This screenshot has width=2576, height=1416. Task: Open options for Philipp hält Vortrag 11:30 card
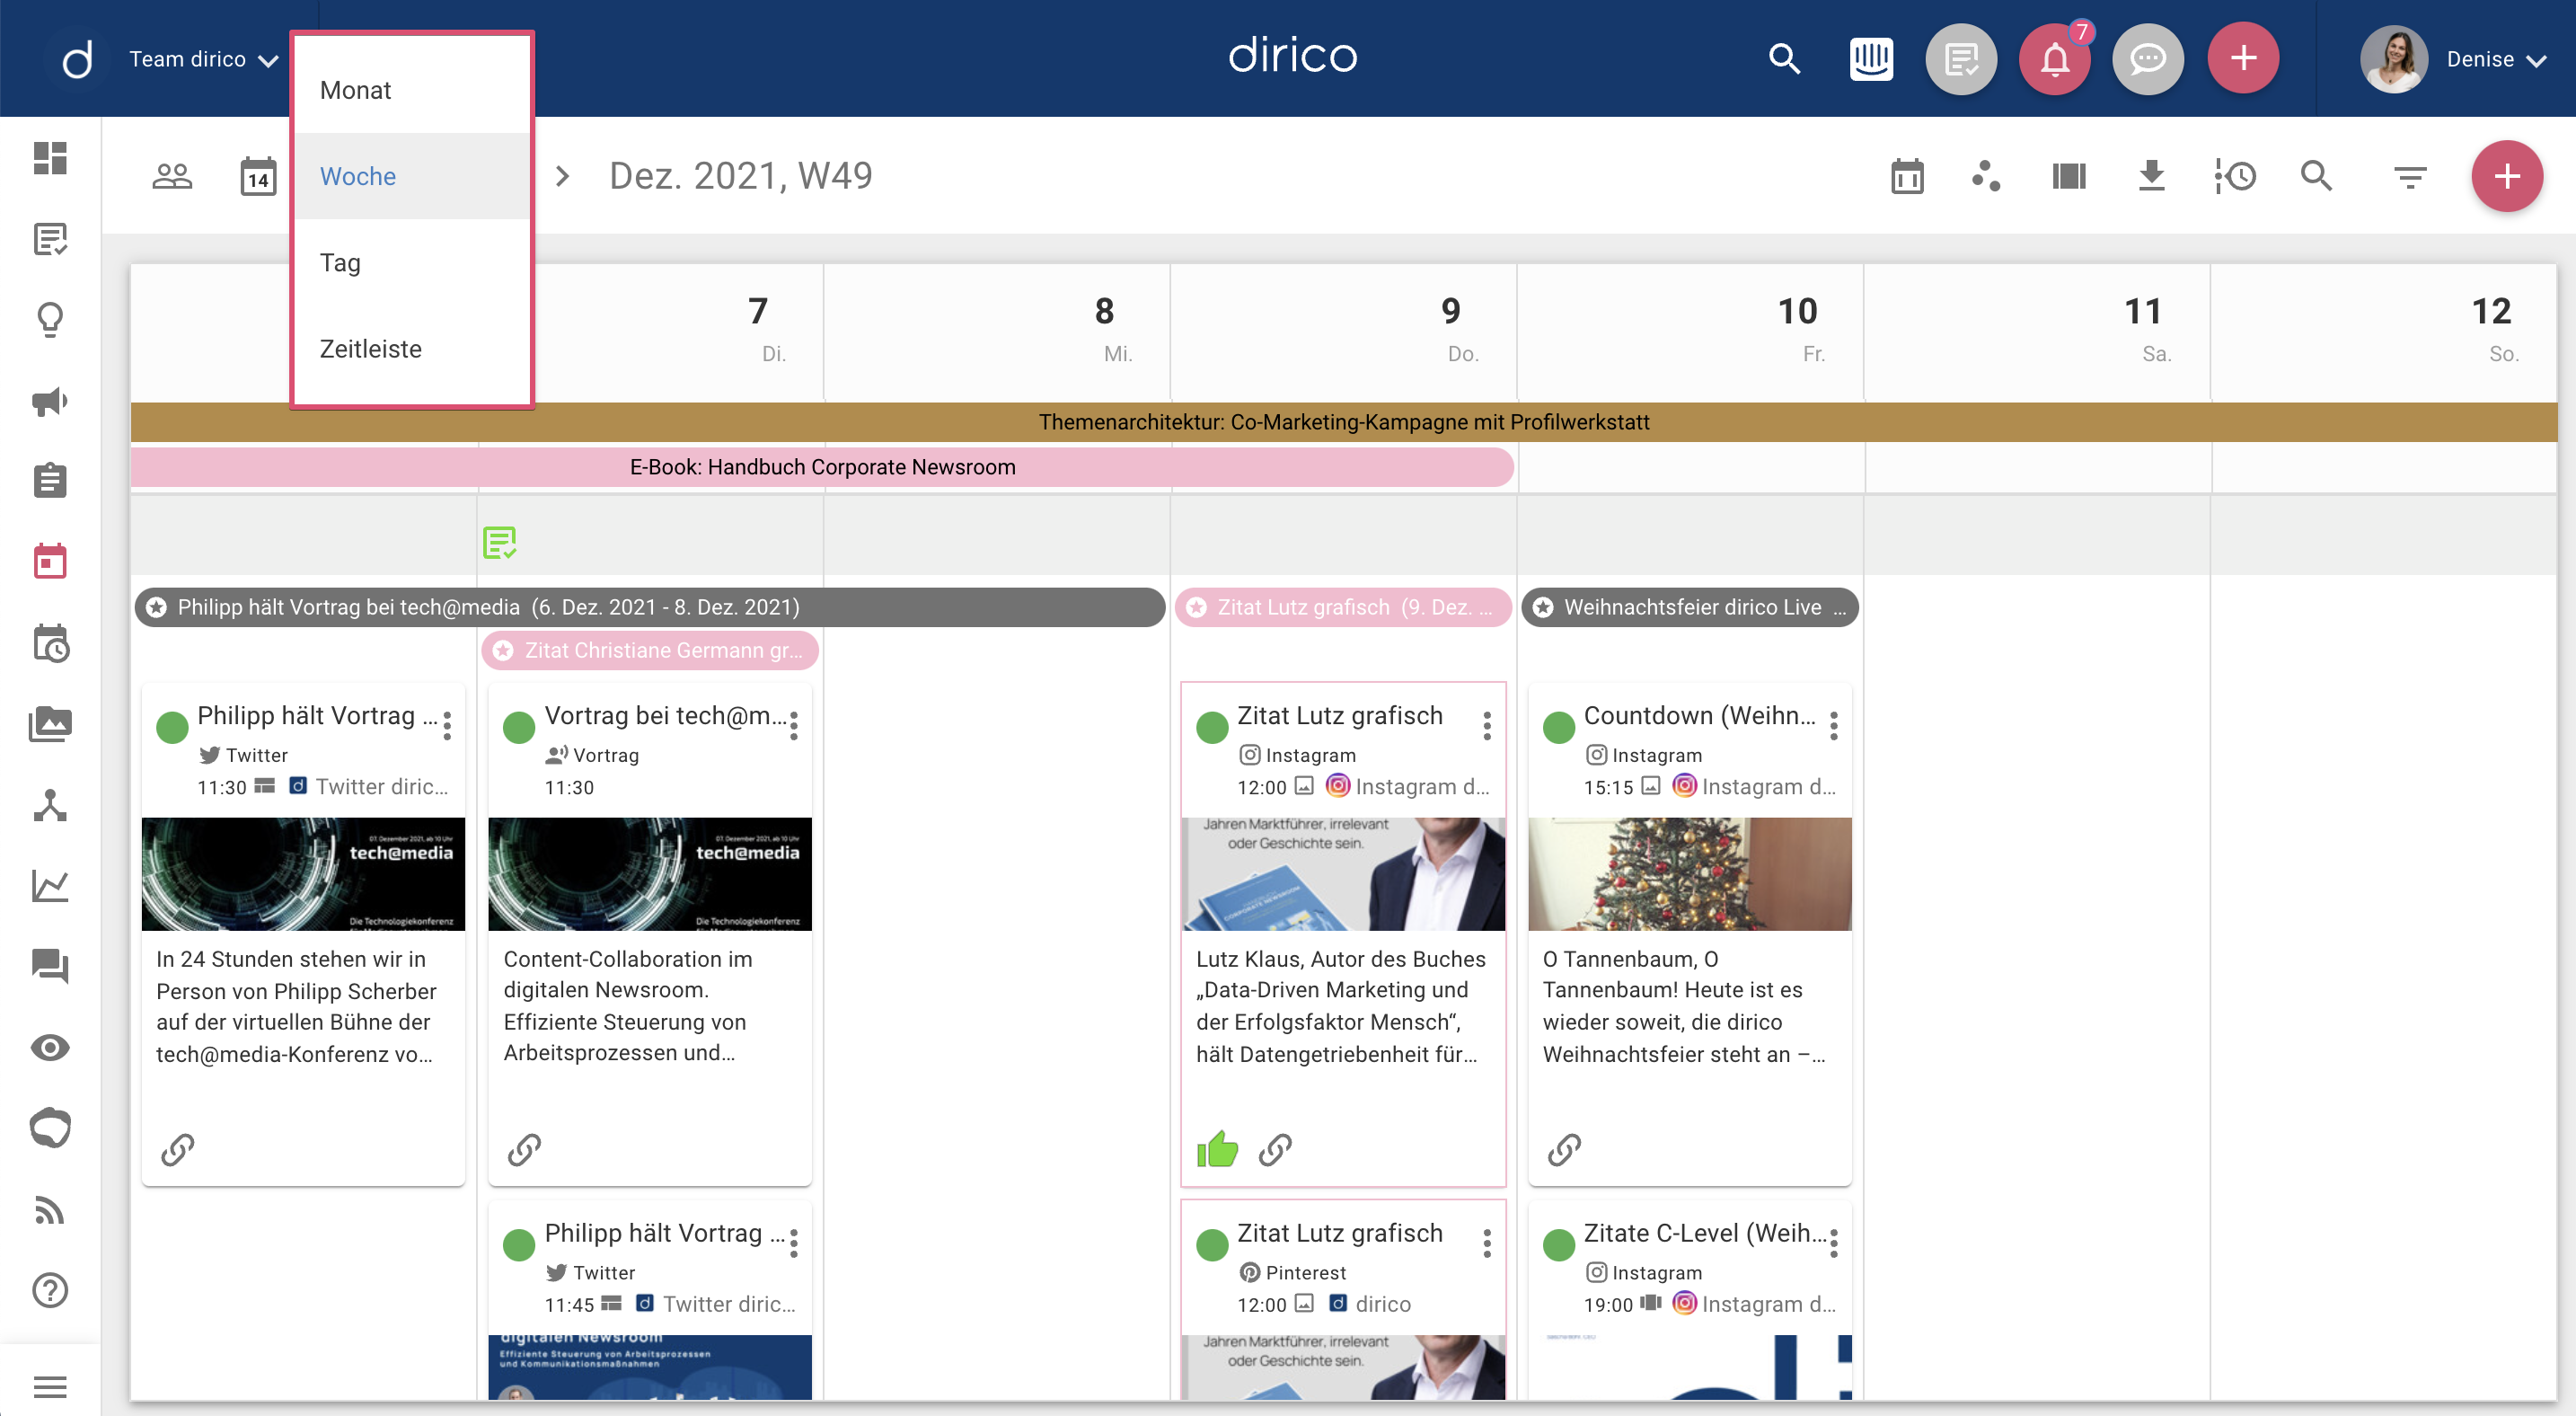[447, 725]
